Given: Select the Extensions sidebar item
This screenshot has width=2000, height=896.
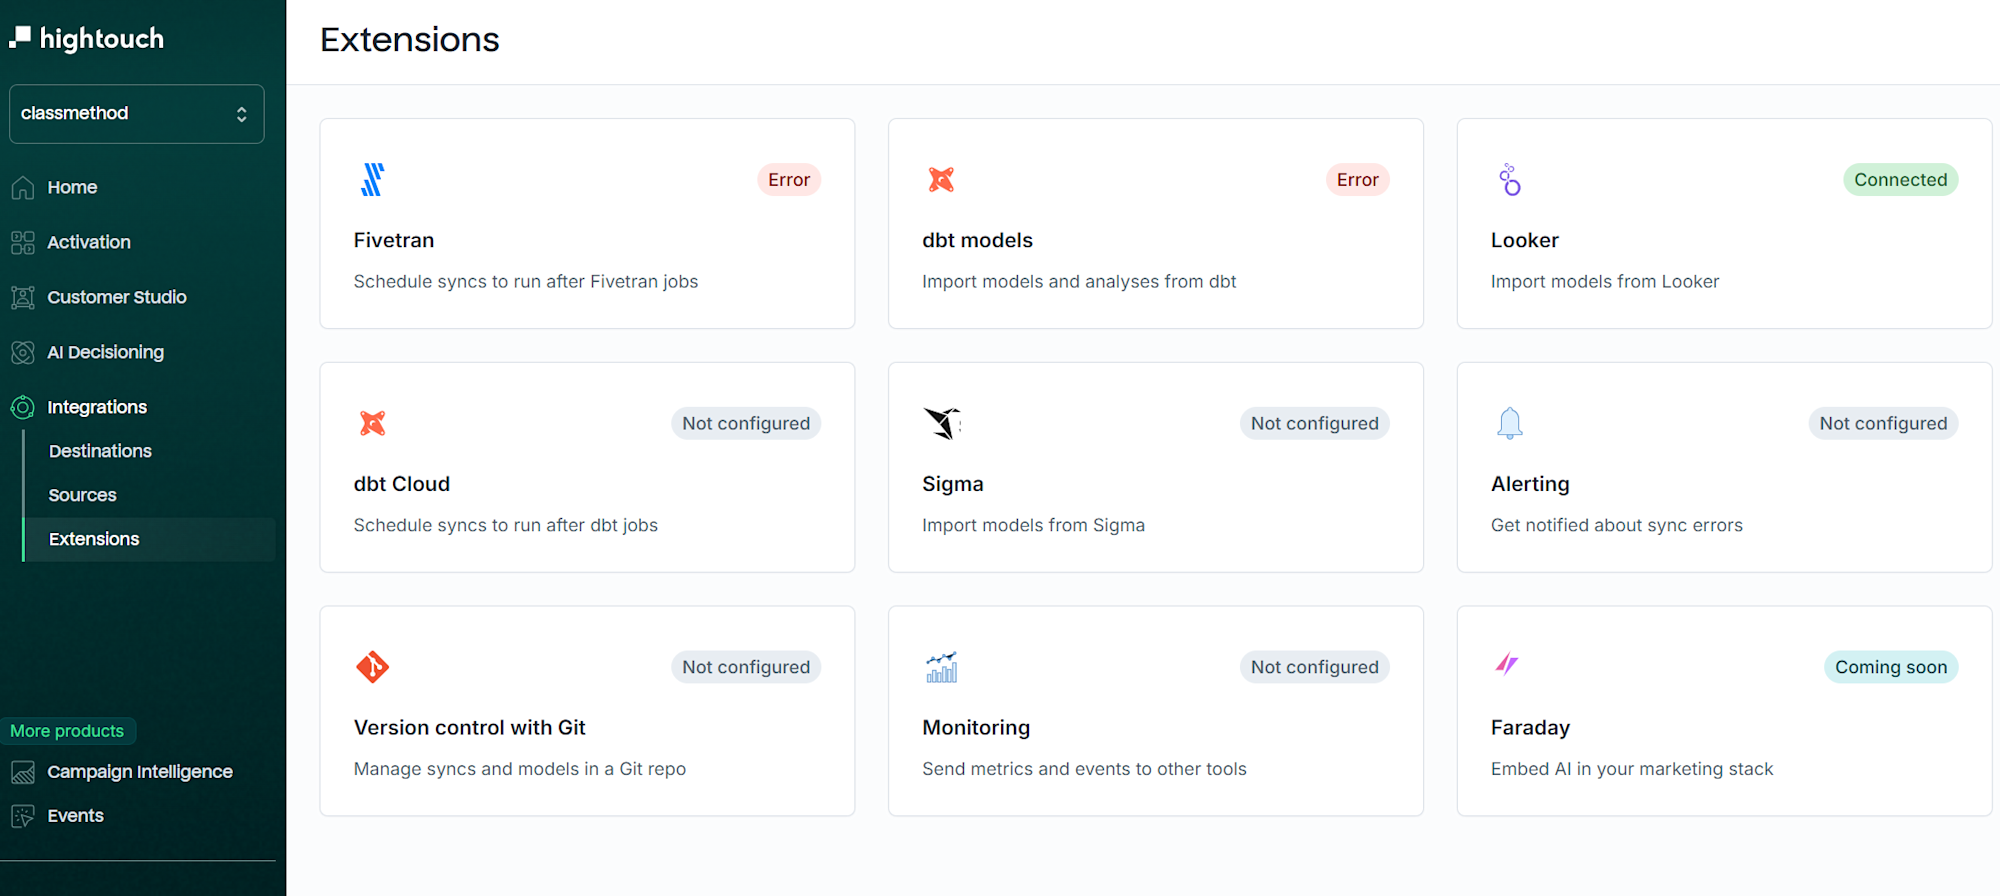Looking at the screenshot, I should tap(94, 539).
